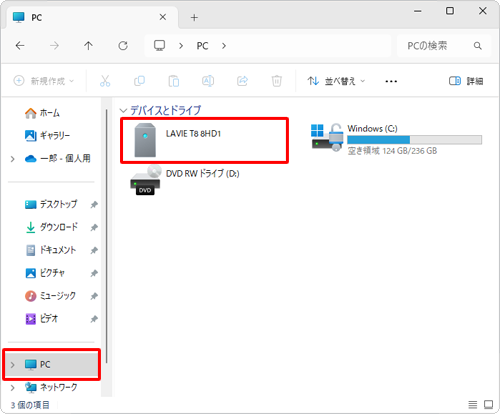
Task: Open ビデオ quick access folder
Action: (41, 319)
